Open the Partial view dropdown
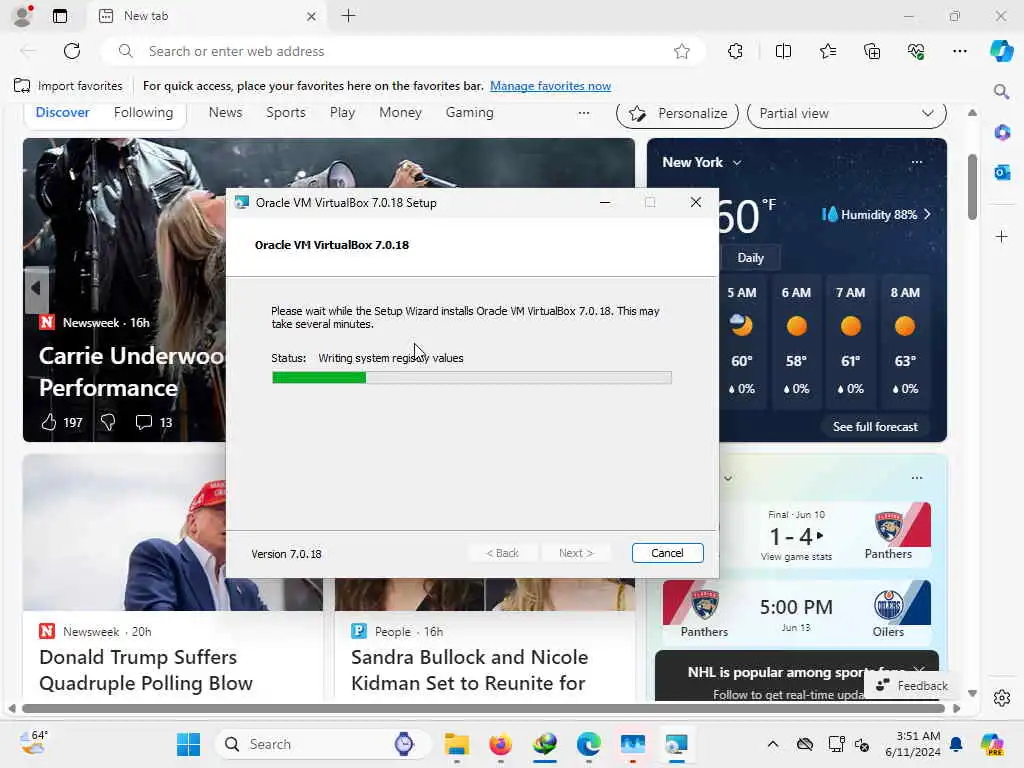This screenshot has height=768, width=1024. 846,114
